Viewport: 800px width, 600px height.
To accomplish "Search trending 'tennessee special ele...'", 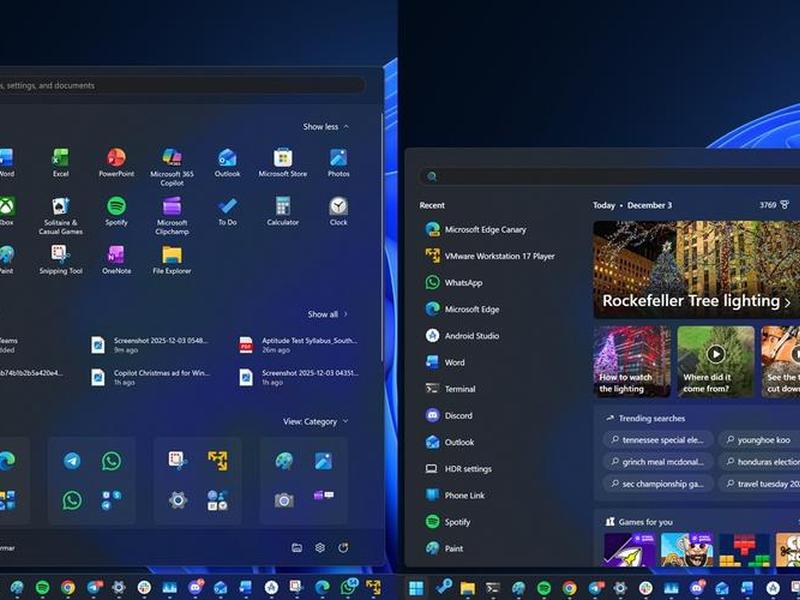I will click(658, 440).
